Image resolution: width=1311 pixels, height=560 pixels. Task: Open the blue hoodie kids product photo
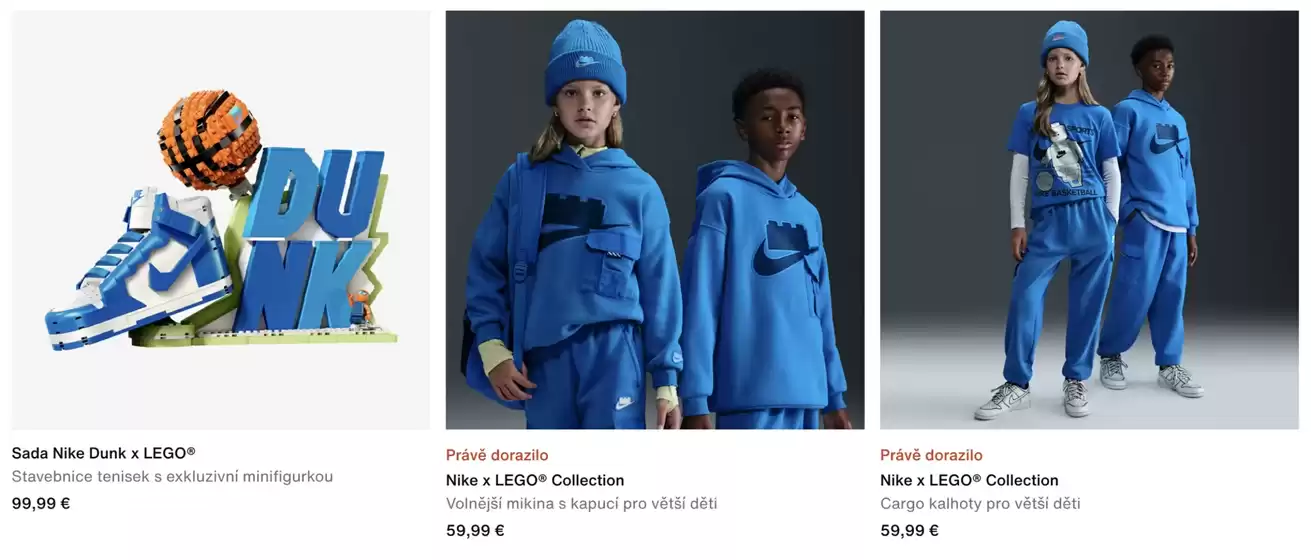(655, 220)
